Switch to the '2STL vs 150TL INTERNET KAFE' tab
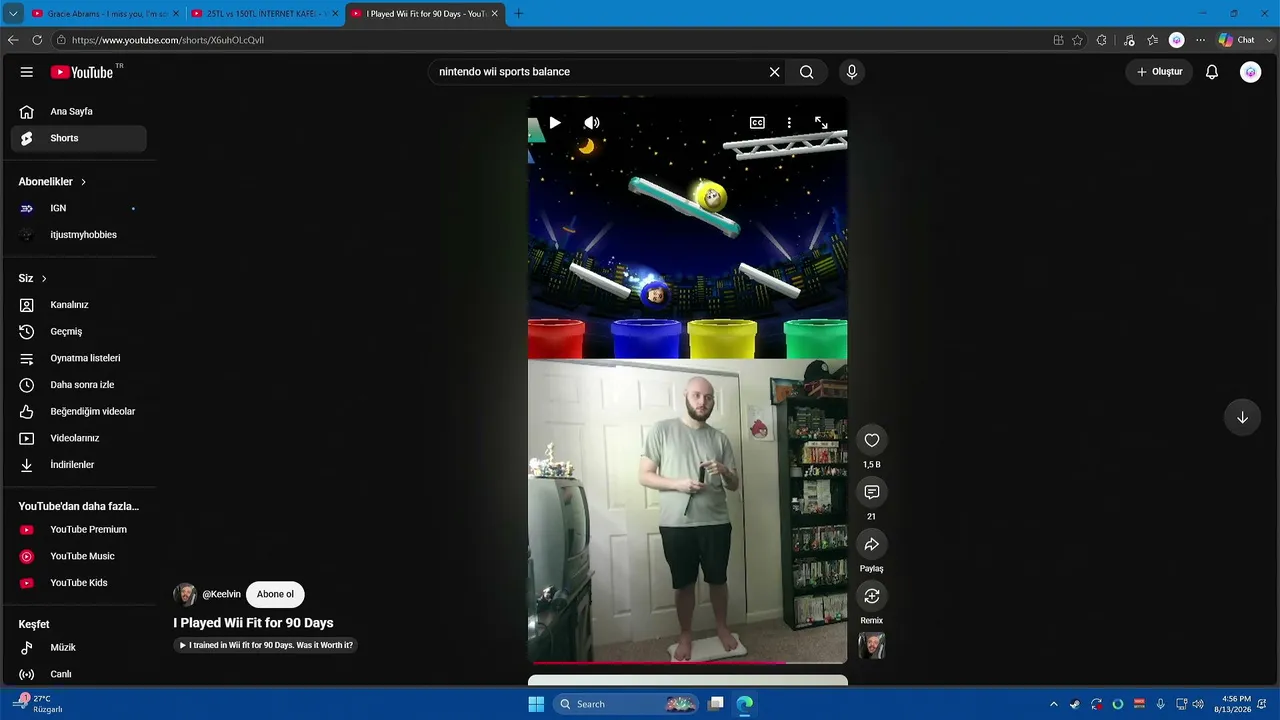Viewport: 1280px width, 720px height. click(x=265, y=14)
